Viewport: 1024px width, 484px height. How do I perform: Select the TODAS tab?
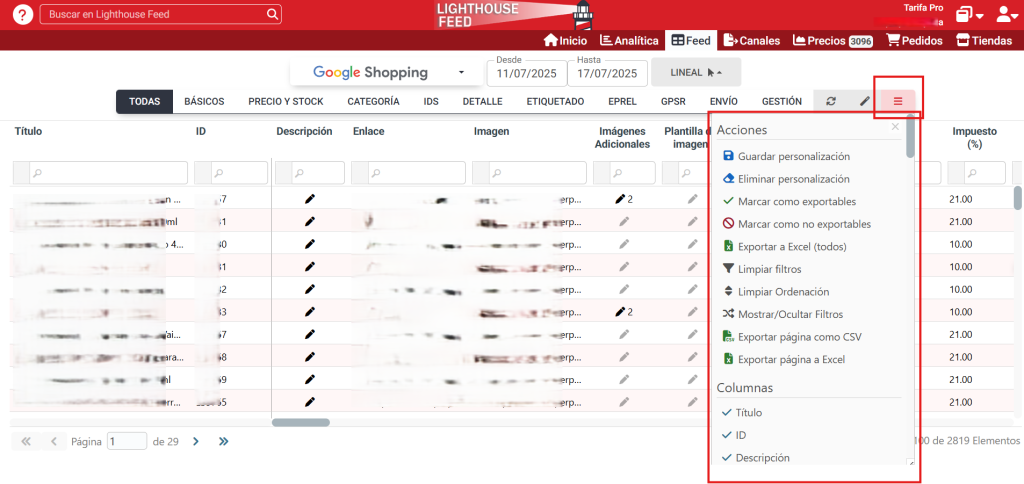144,101
